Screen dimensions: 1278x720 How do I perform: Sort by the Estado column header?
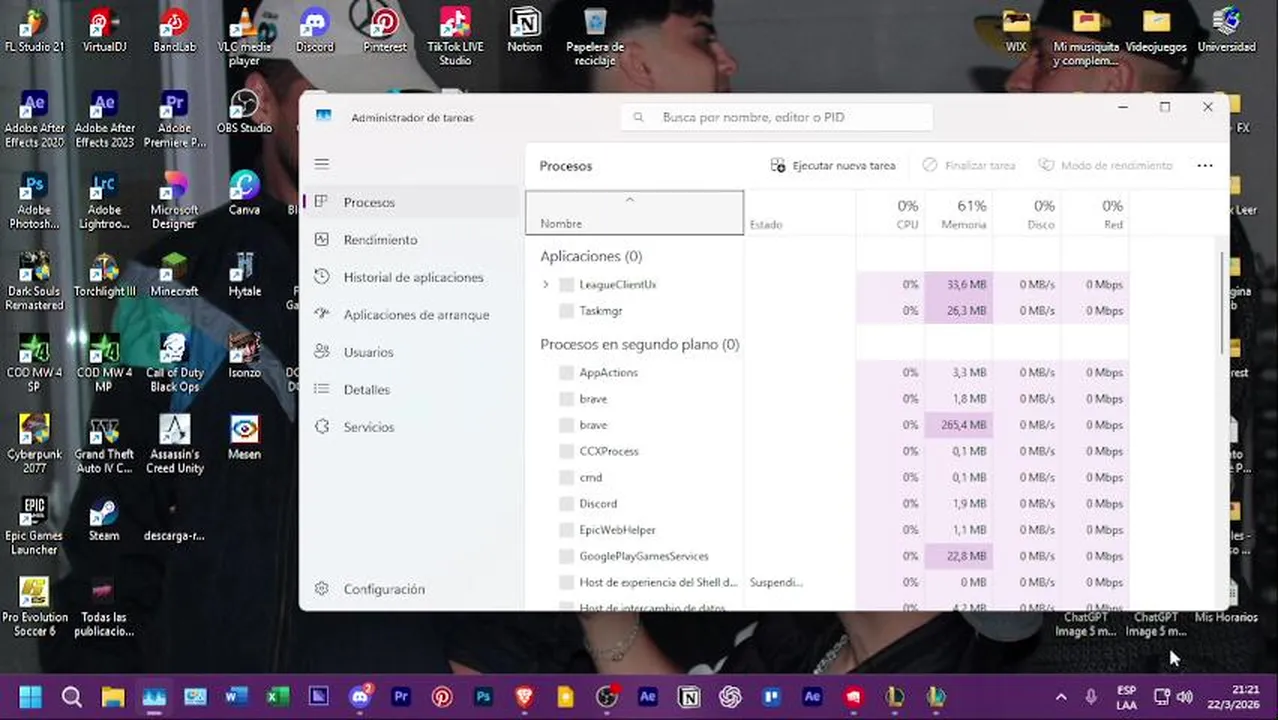click(x=800, y=213)
